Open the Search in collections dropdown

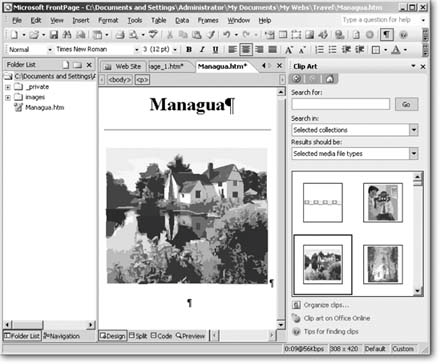(x=414, y=130)
